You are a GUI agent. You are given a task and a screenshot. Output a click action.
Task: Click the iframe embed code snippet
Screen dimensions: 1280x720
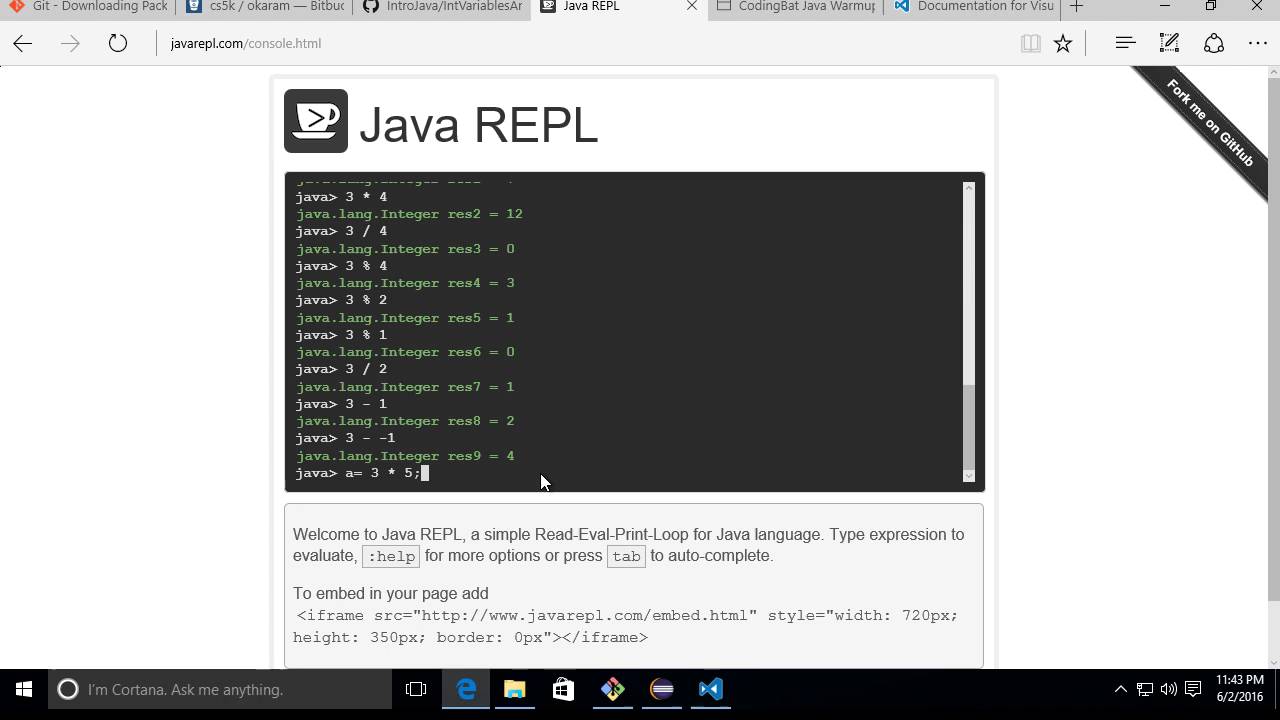pos(626,626)
